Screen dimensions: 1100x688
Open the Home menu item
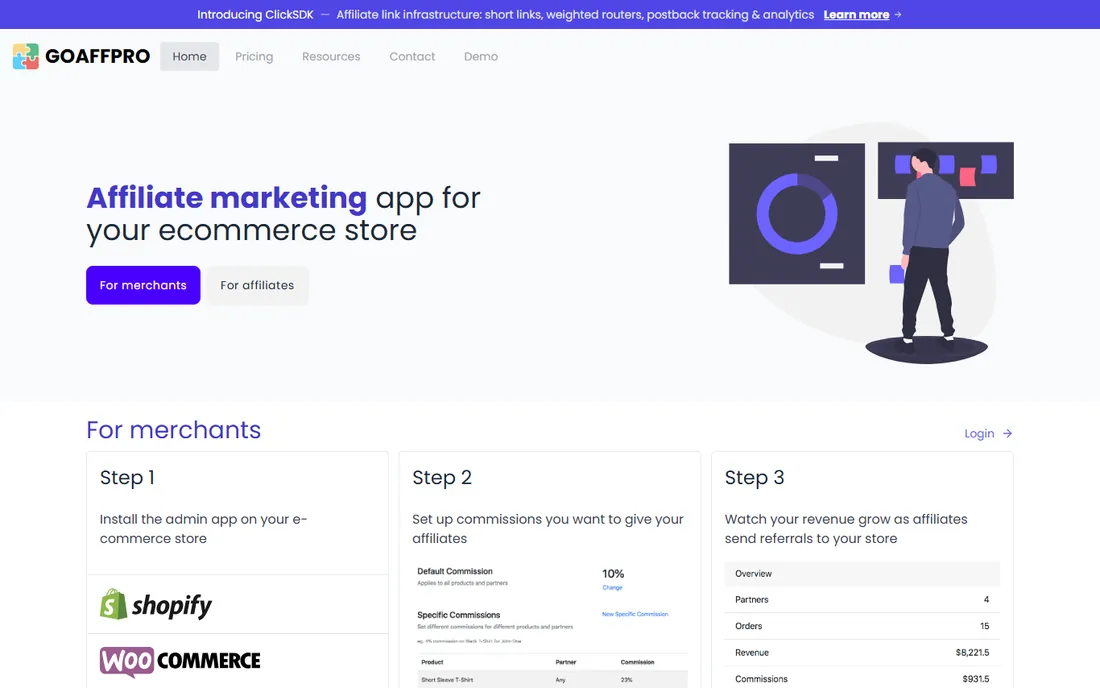[189, 56]
